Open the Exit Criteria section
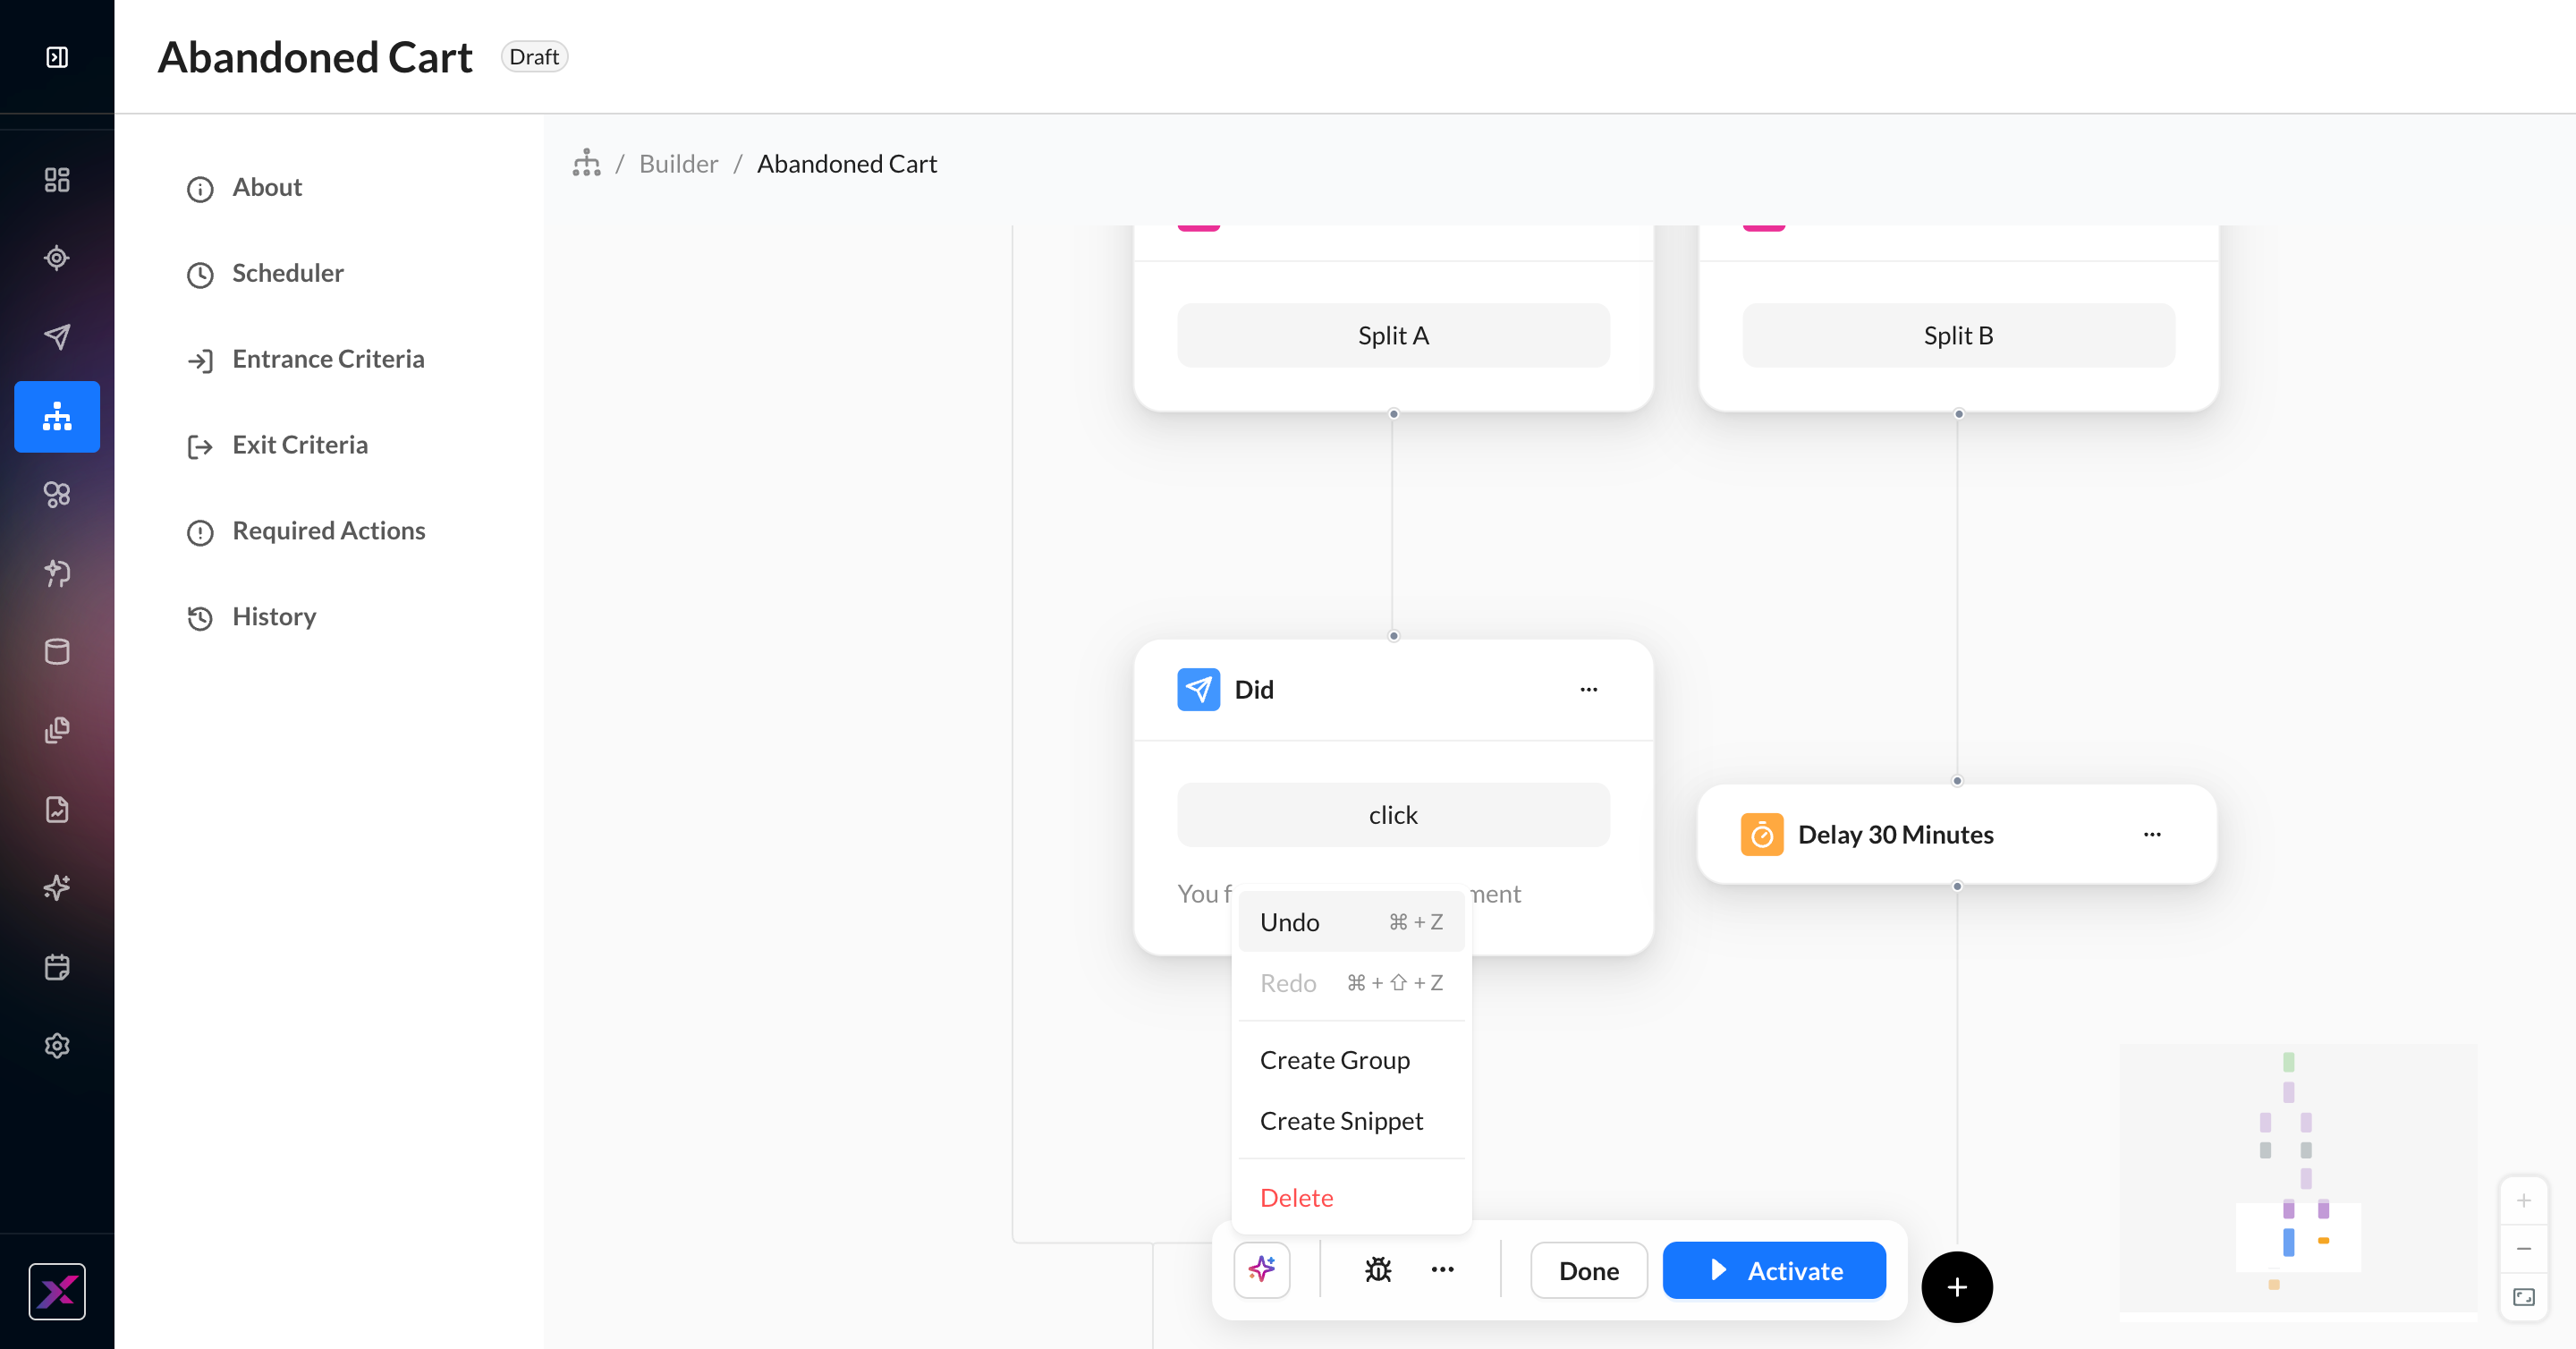Viewport: 2576px width, 1349px height. click(277, 445)
